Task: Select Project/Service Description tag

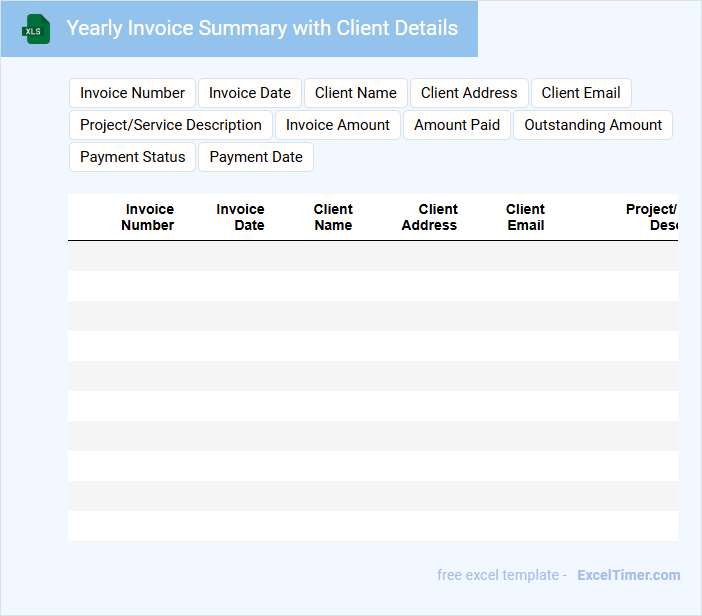Action: (171, 125)
